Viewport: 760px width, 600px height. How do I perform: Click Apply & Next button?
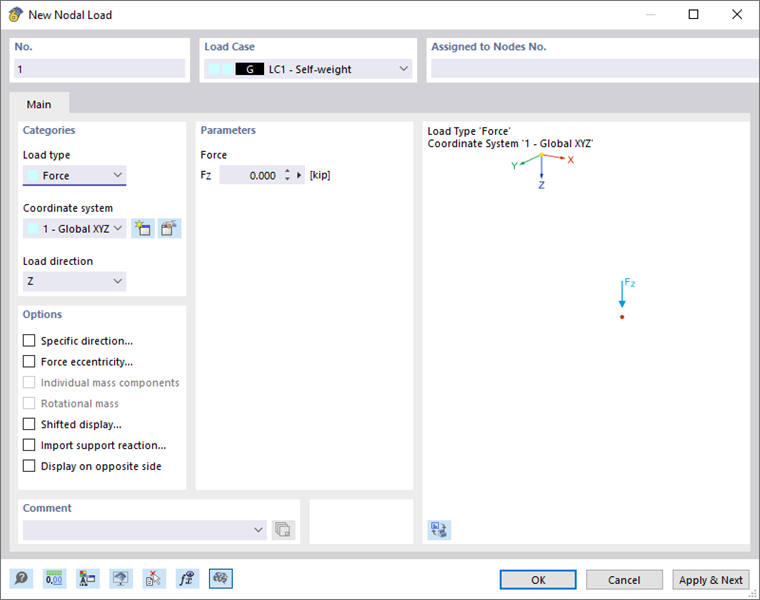tap(711, 580)
